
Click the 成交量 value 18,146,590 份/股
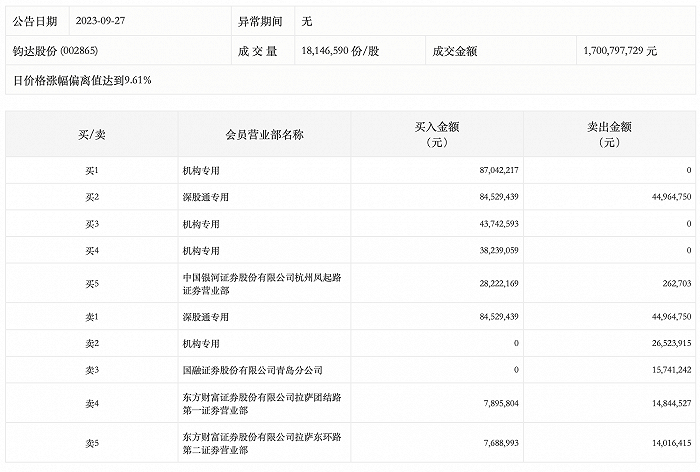point(340,51)
